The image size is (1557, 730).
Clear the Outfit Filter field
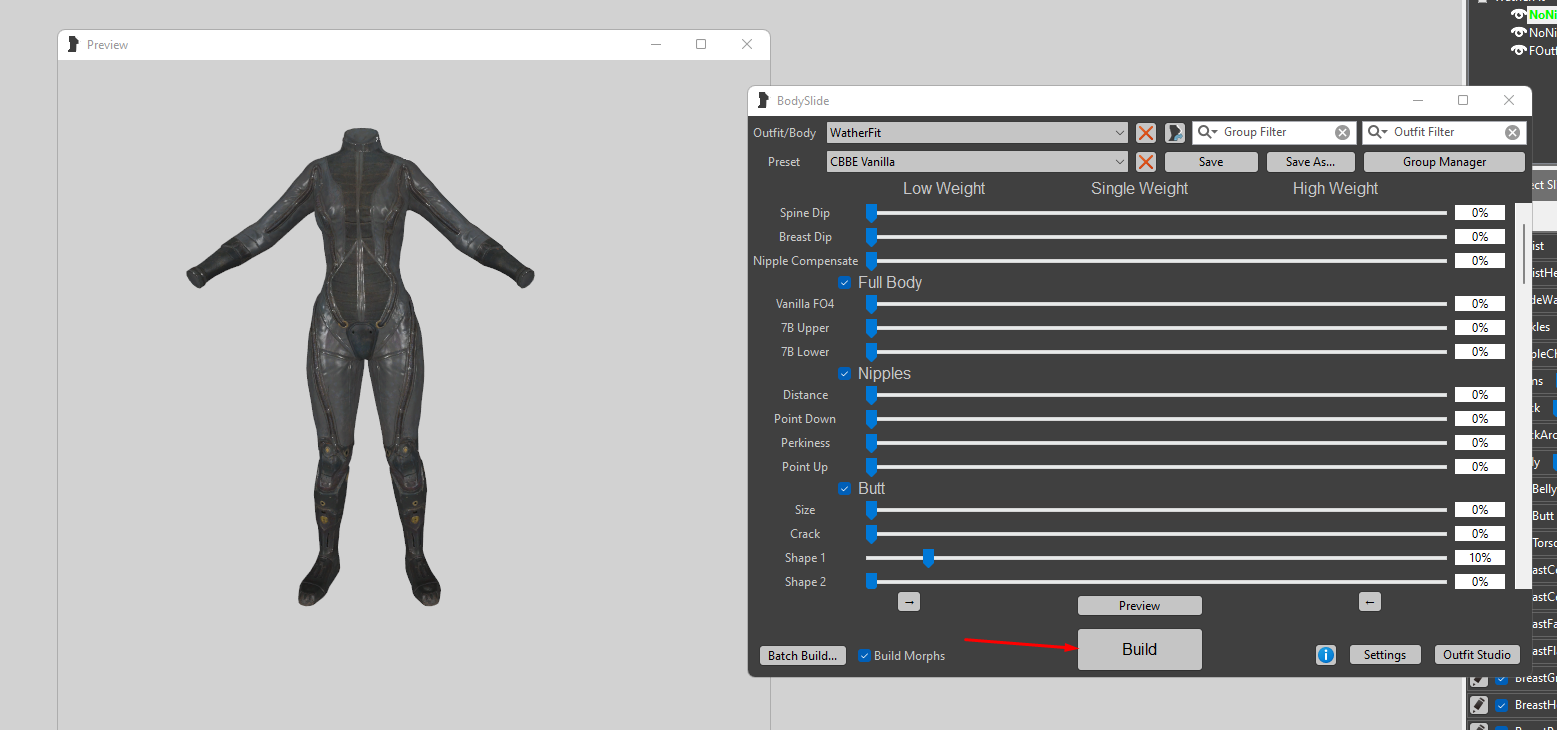(1512, 132)
